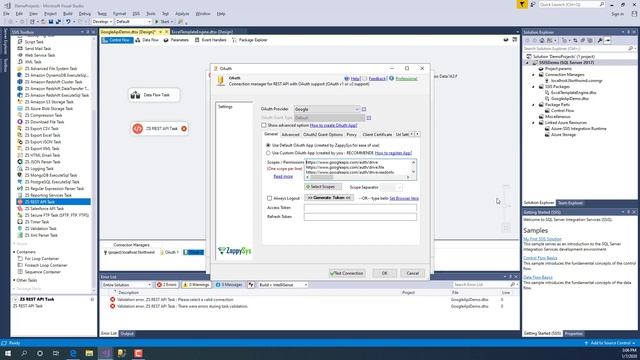Open the OAuth Provider Google dropdown
The image size is (640, 360).
coord(327,109)
